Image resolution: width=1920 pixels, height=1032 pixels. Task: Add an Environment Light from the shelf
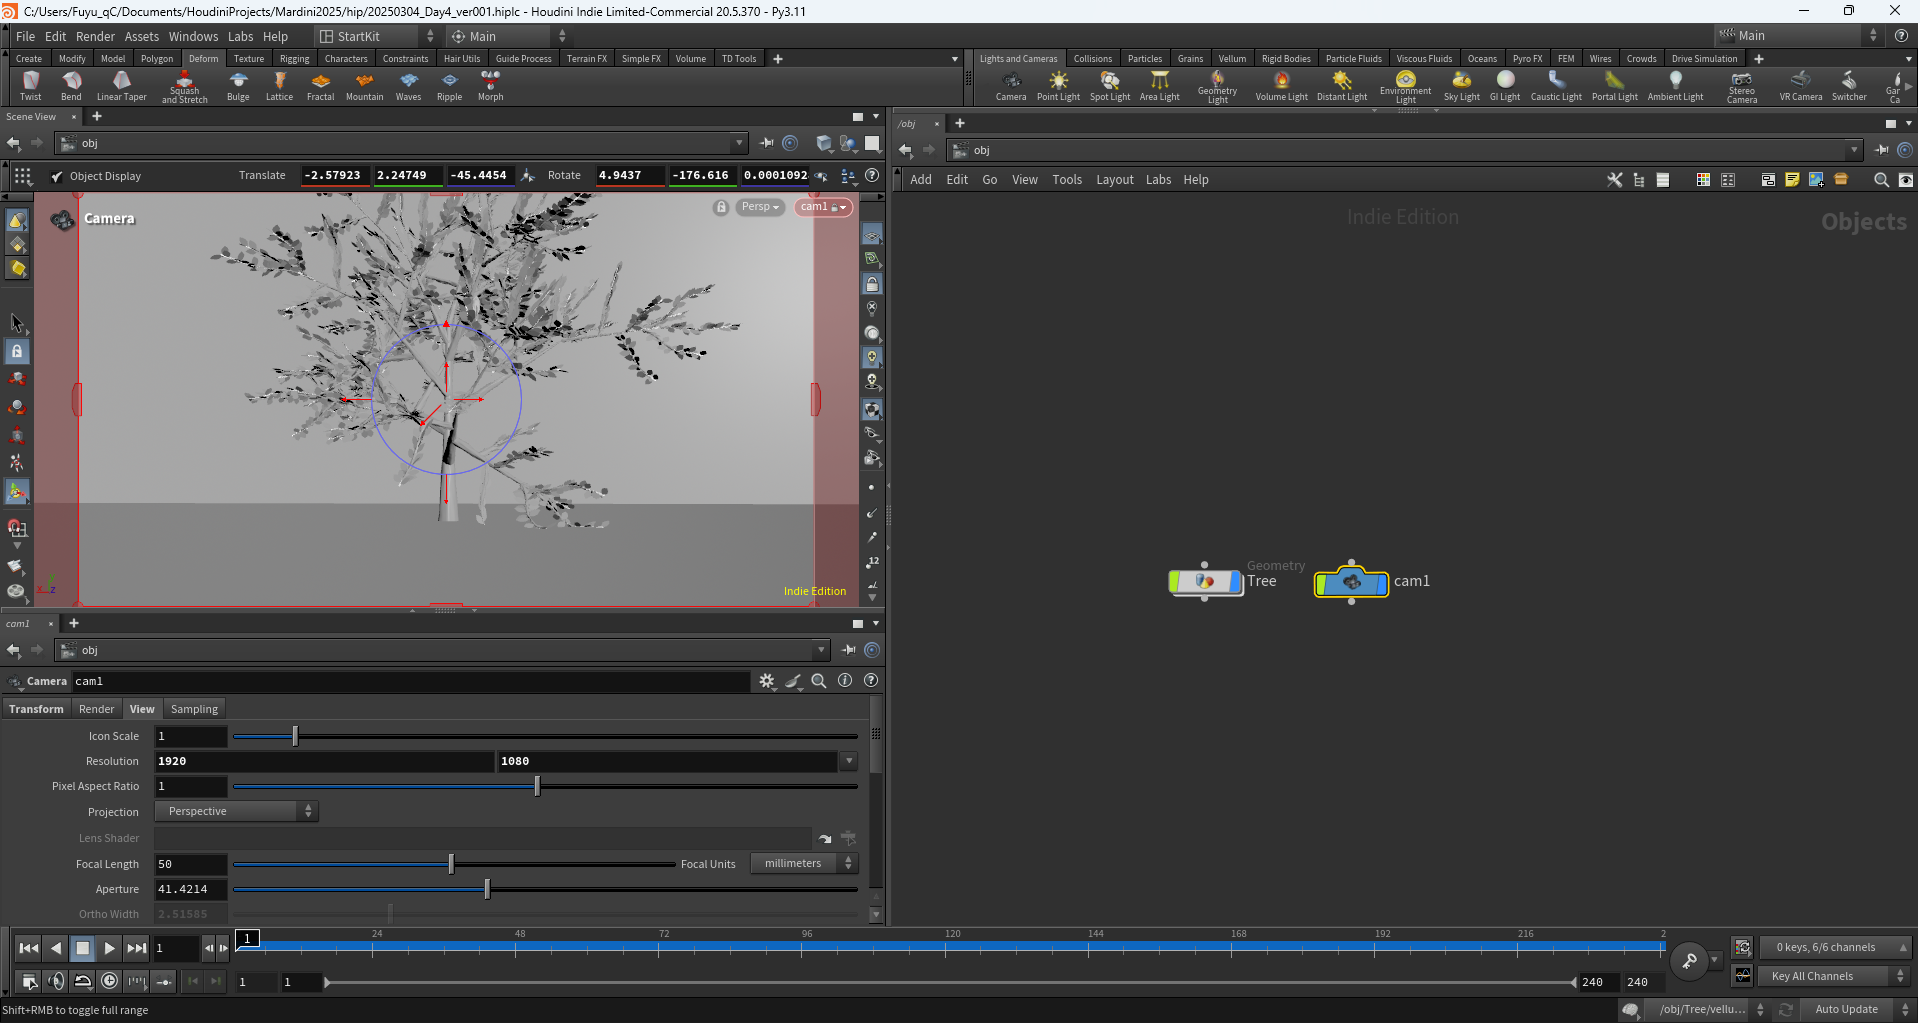click(x=1405, y=87)
